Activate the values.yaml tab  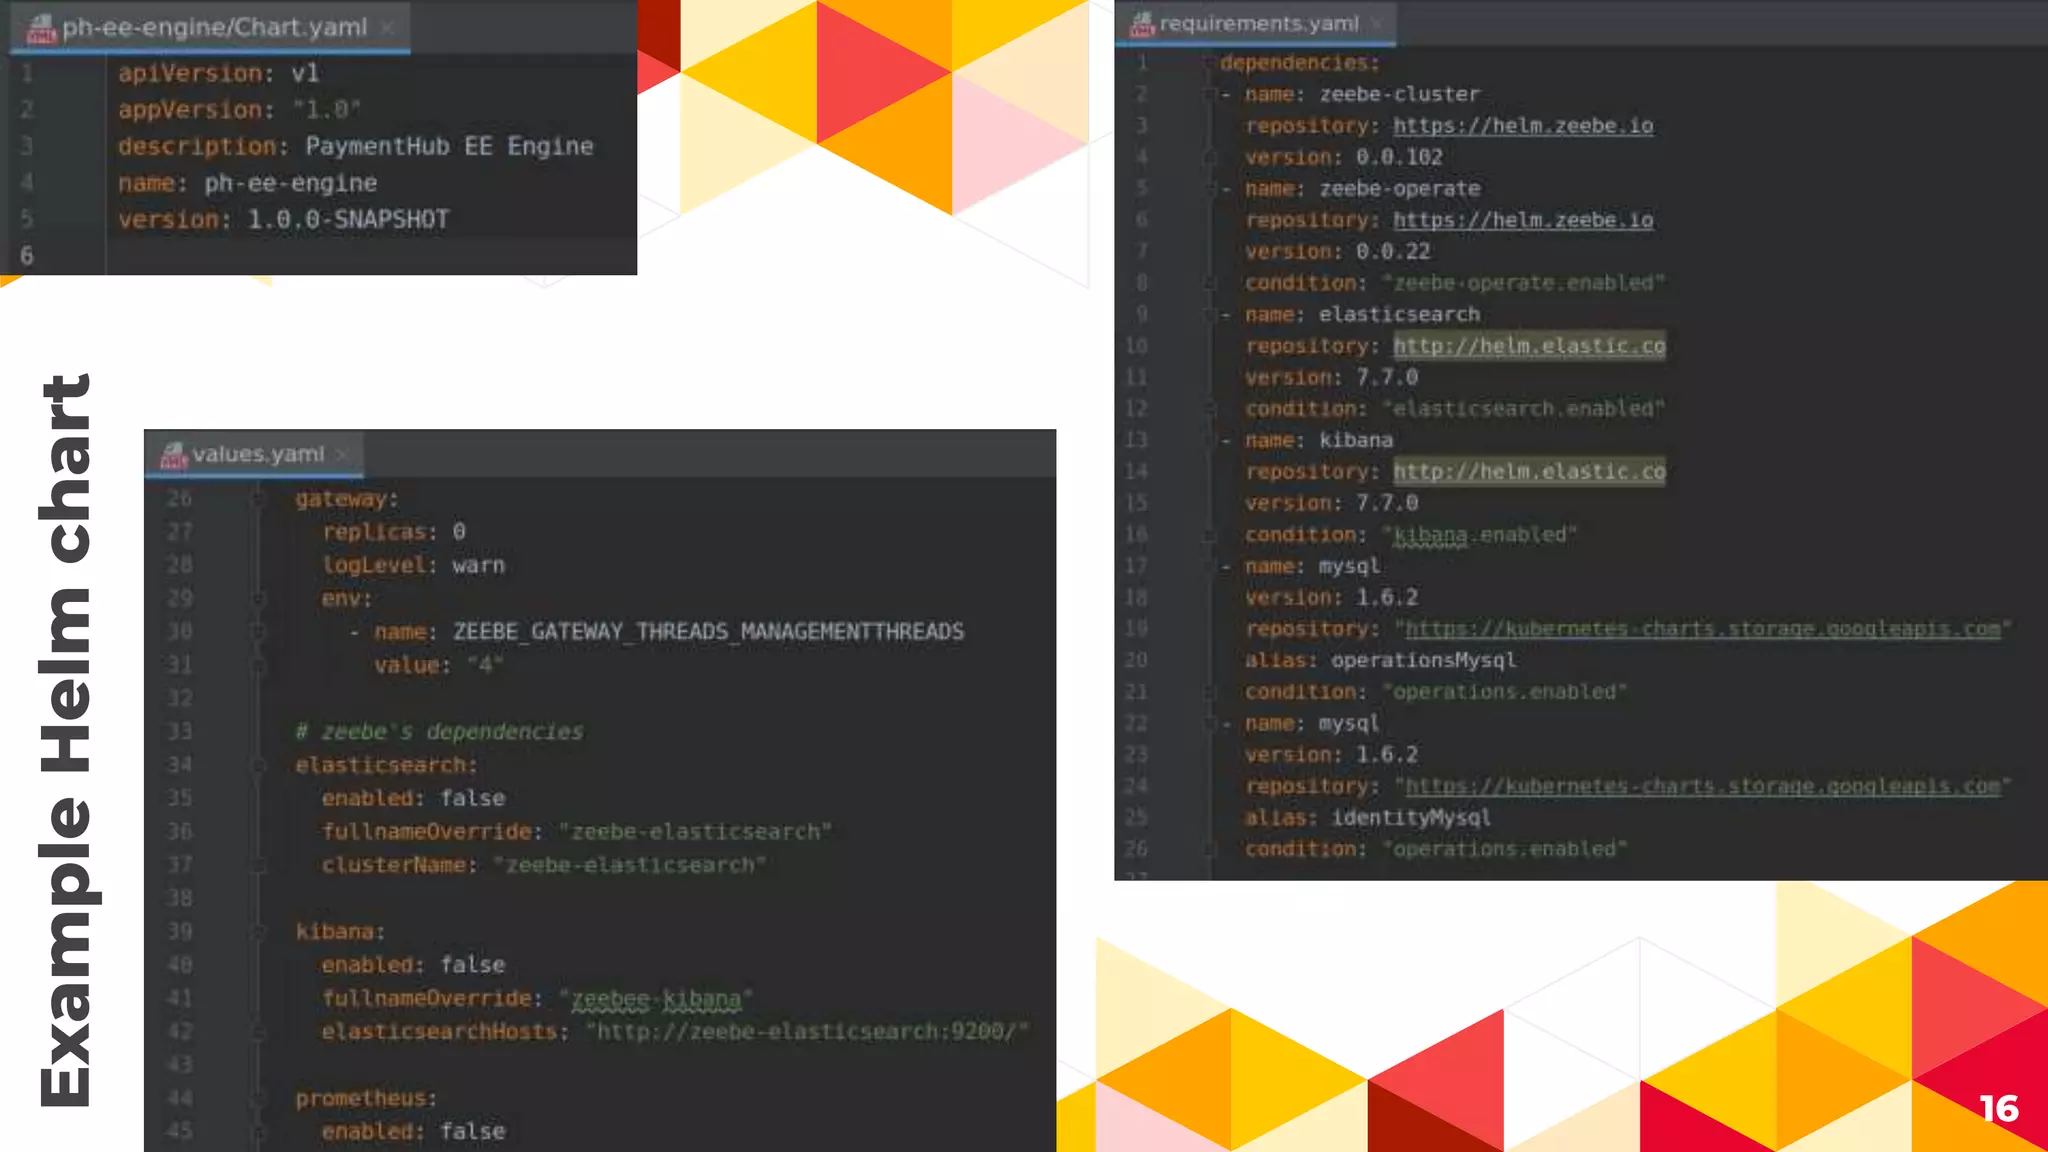pos(258,454)
